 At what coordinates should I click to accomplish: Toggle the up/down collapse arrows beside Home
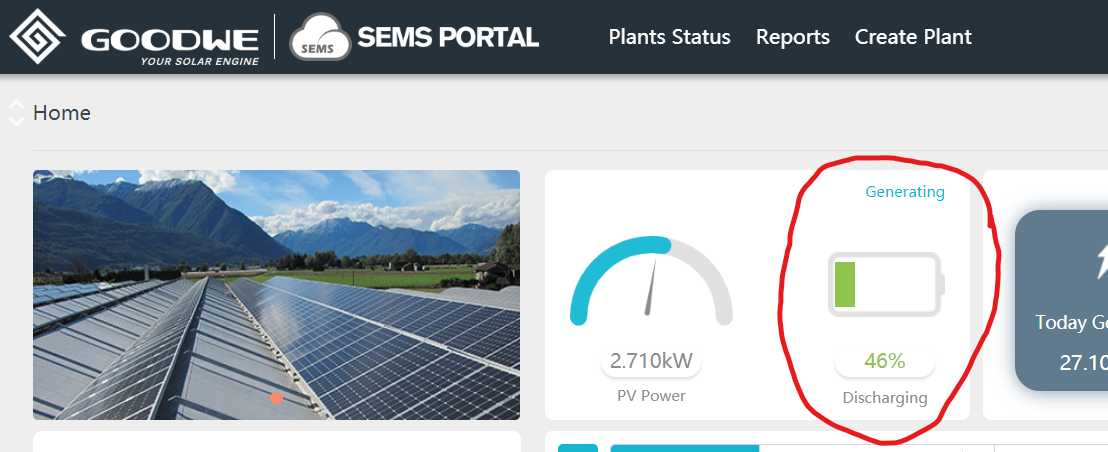tap(16, 113)
